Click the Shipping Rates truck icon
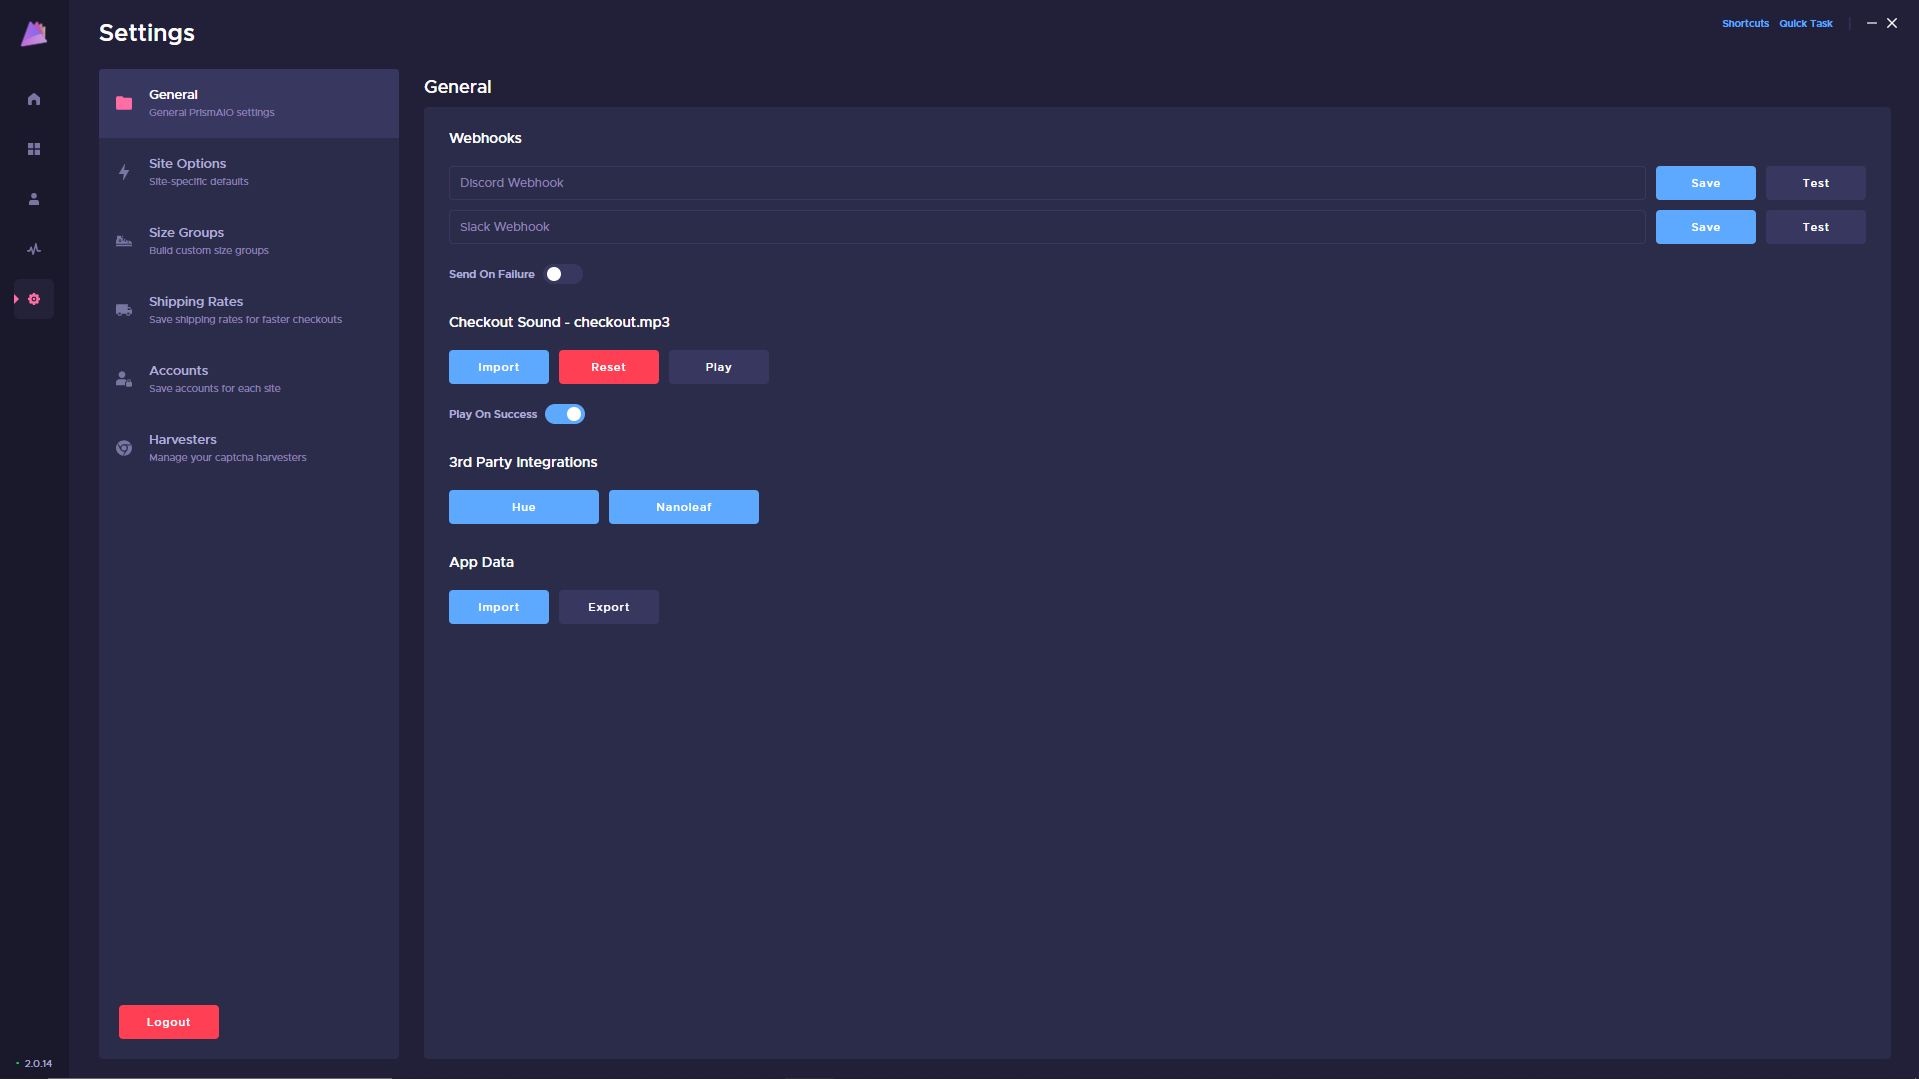Screen dimensions: 1919x1079 pyautogui.click(x=124, y=310)
